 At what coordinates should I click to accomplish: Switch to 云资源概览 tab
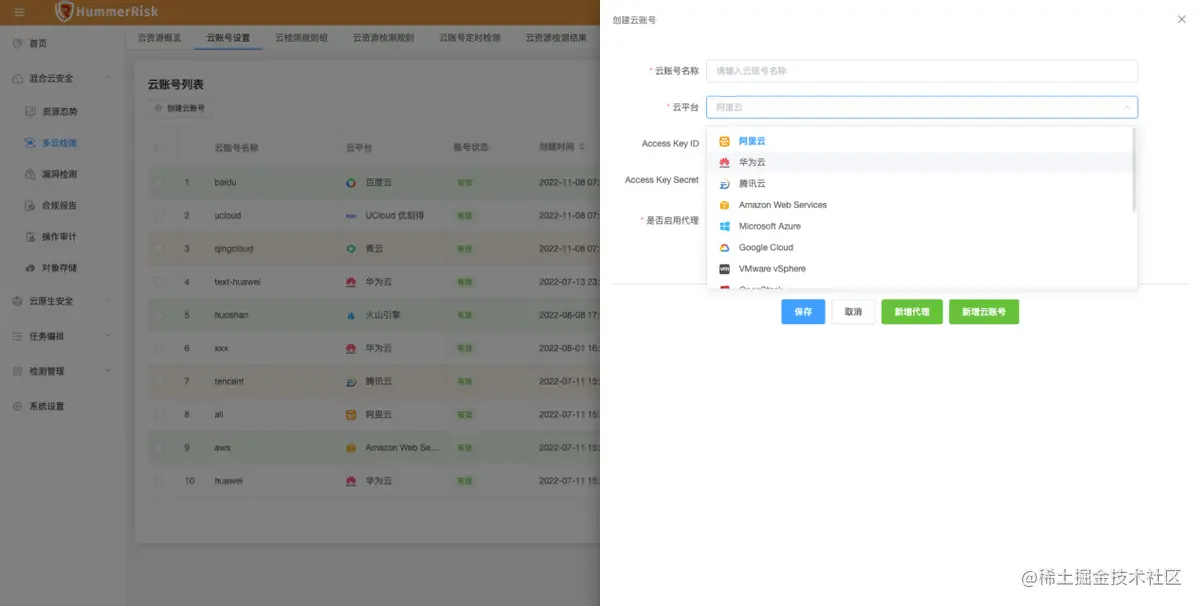159,38
